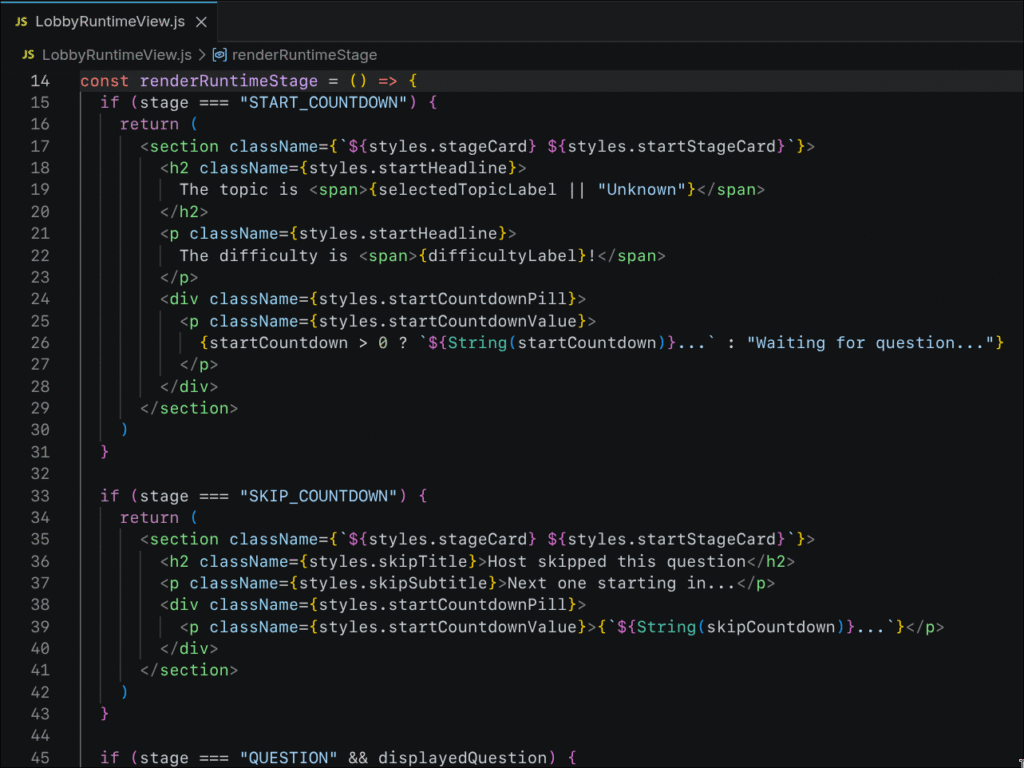Image resolution: width=1024 pixels, height=768 pixels.
Task: Click the symbol icon before renderRuntimeStage breadcrumb
Action: [x=220, y=55]
